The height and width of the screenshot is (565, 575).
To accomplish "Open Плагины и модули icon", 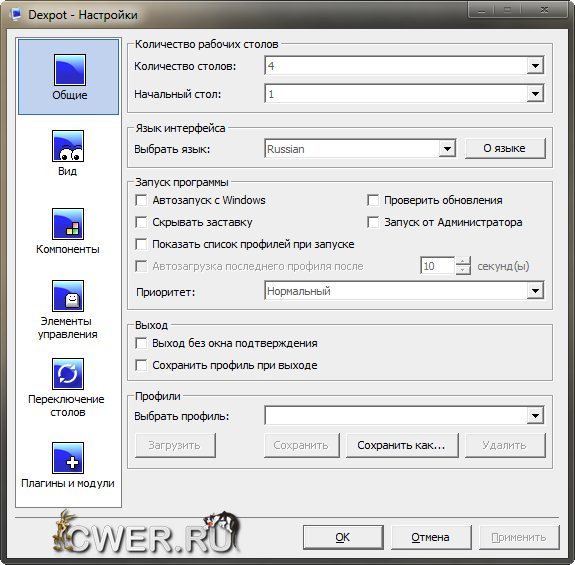I will (68, 458).
